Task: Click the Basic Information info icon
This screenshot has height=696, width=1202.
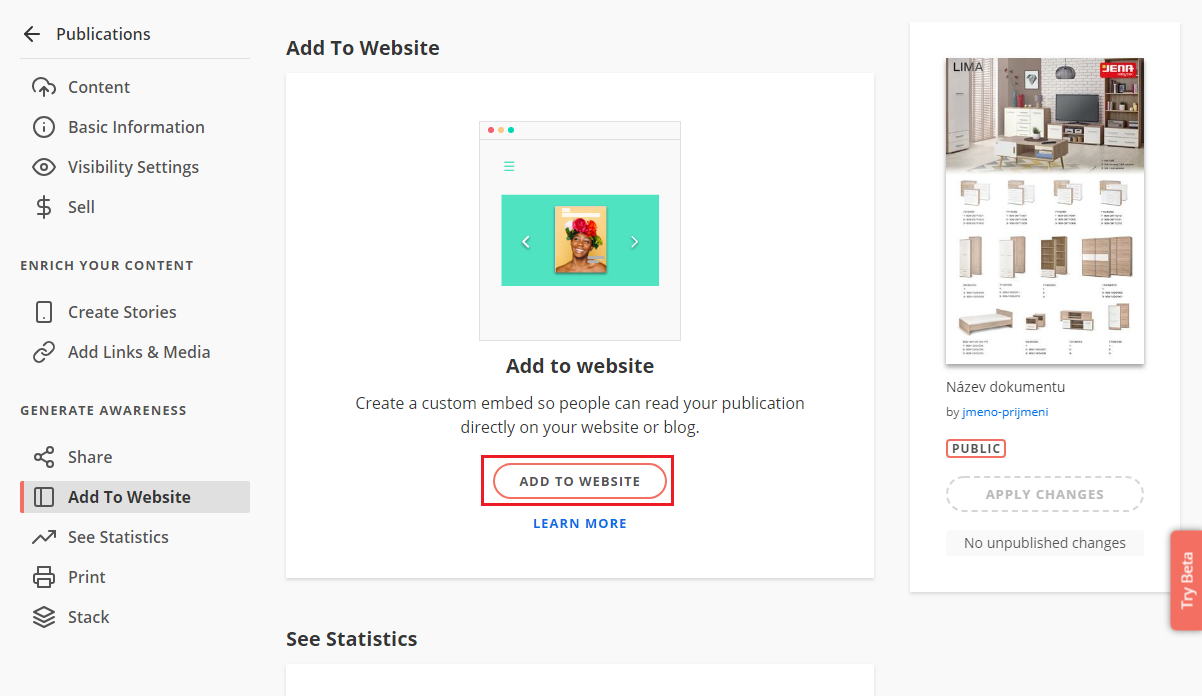Action: coord(44,127)
